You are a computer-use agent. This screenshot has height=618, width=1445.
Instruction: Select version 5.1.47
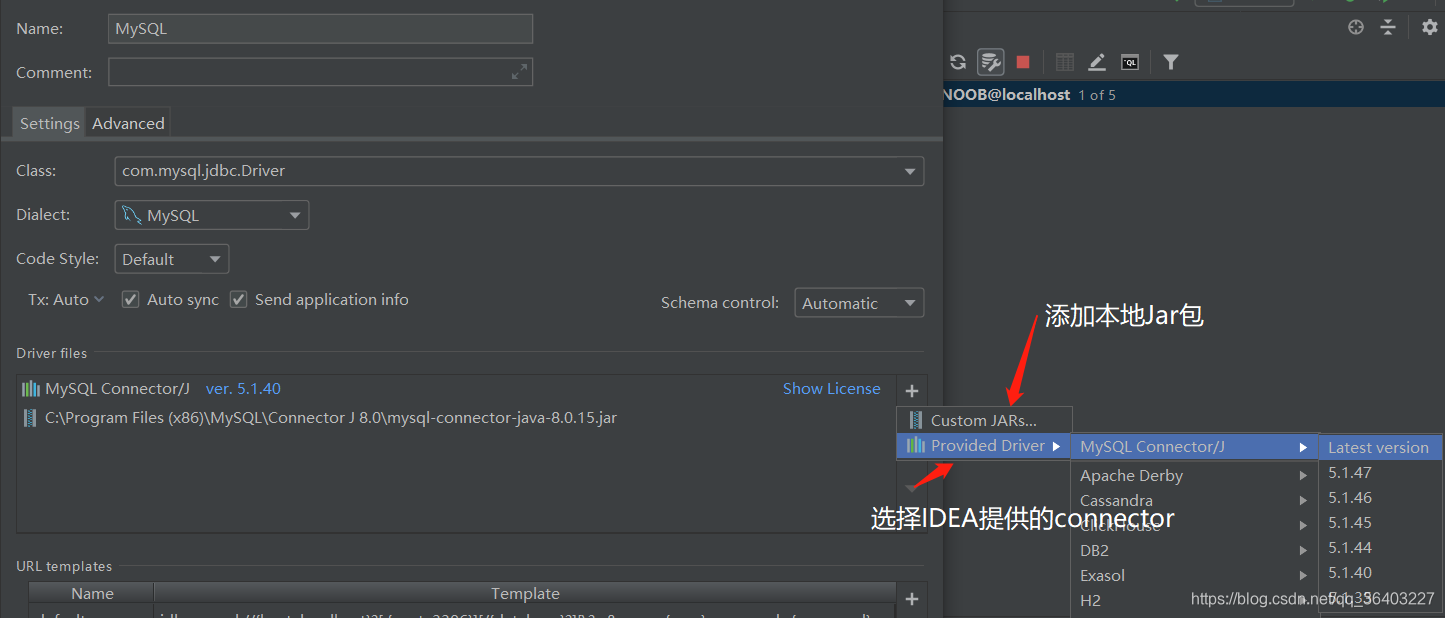(1380, 472)
